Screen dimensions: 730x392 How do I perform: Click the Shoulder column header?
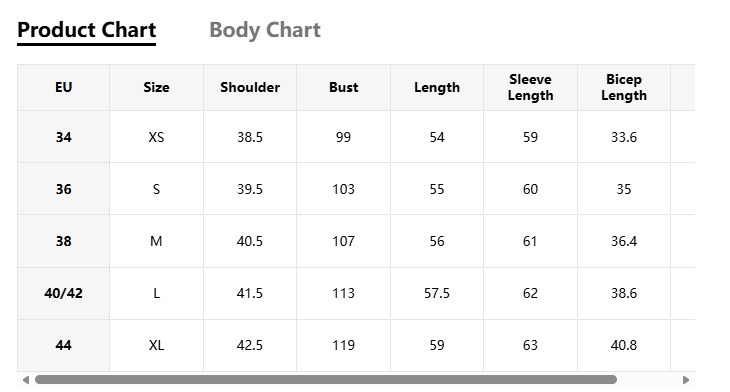point(250,88)
